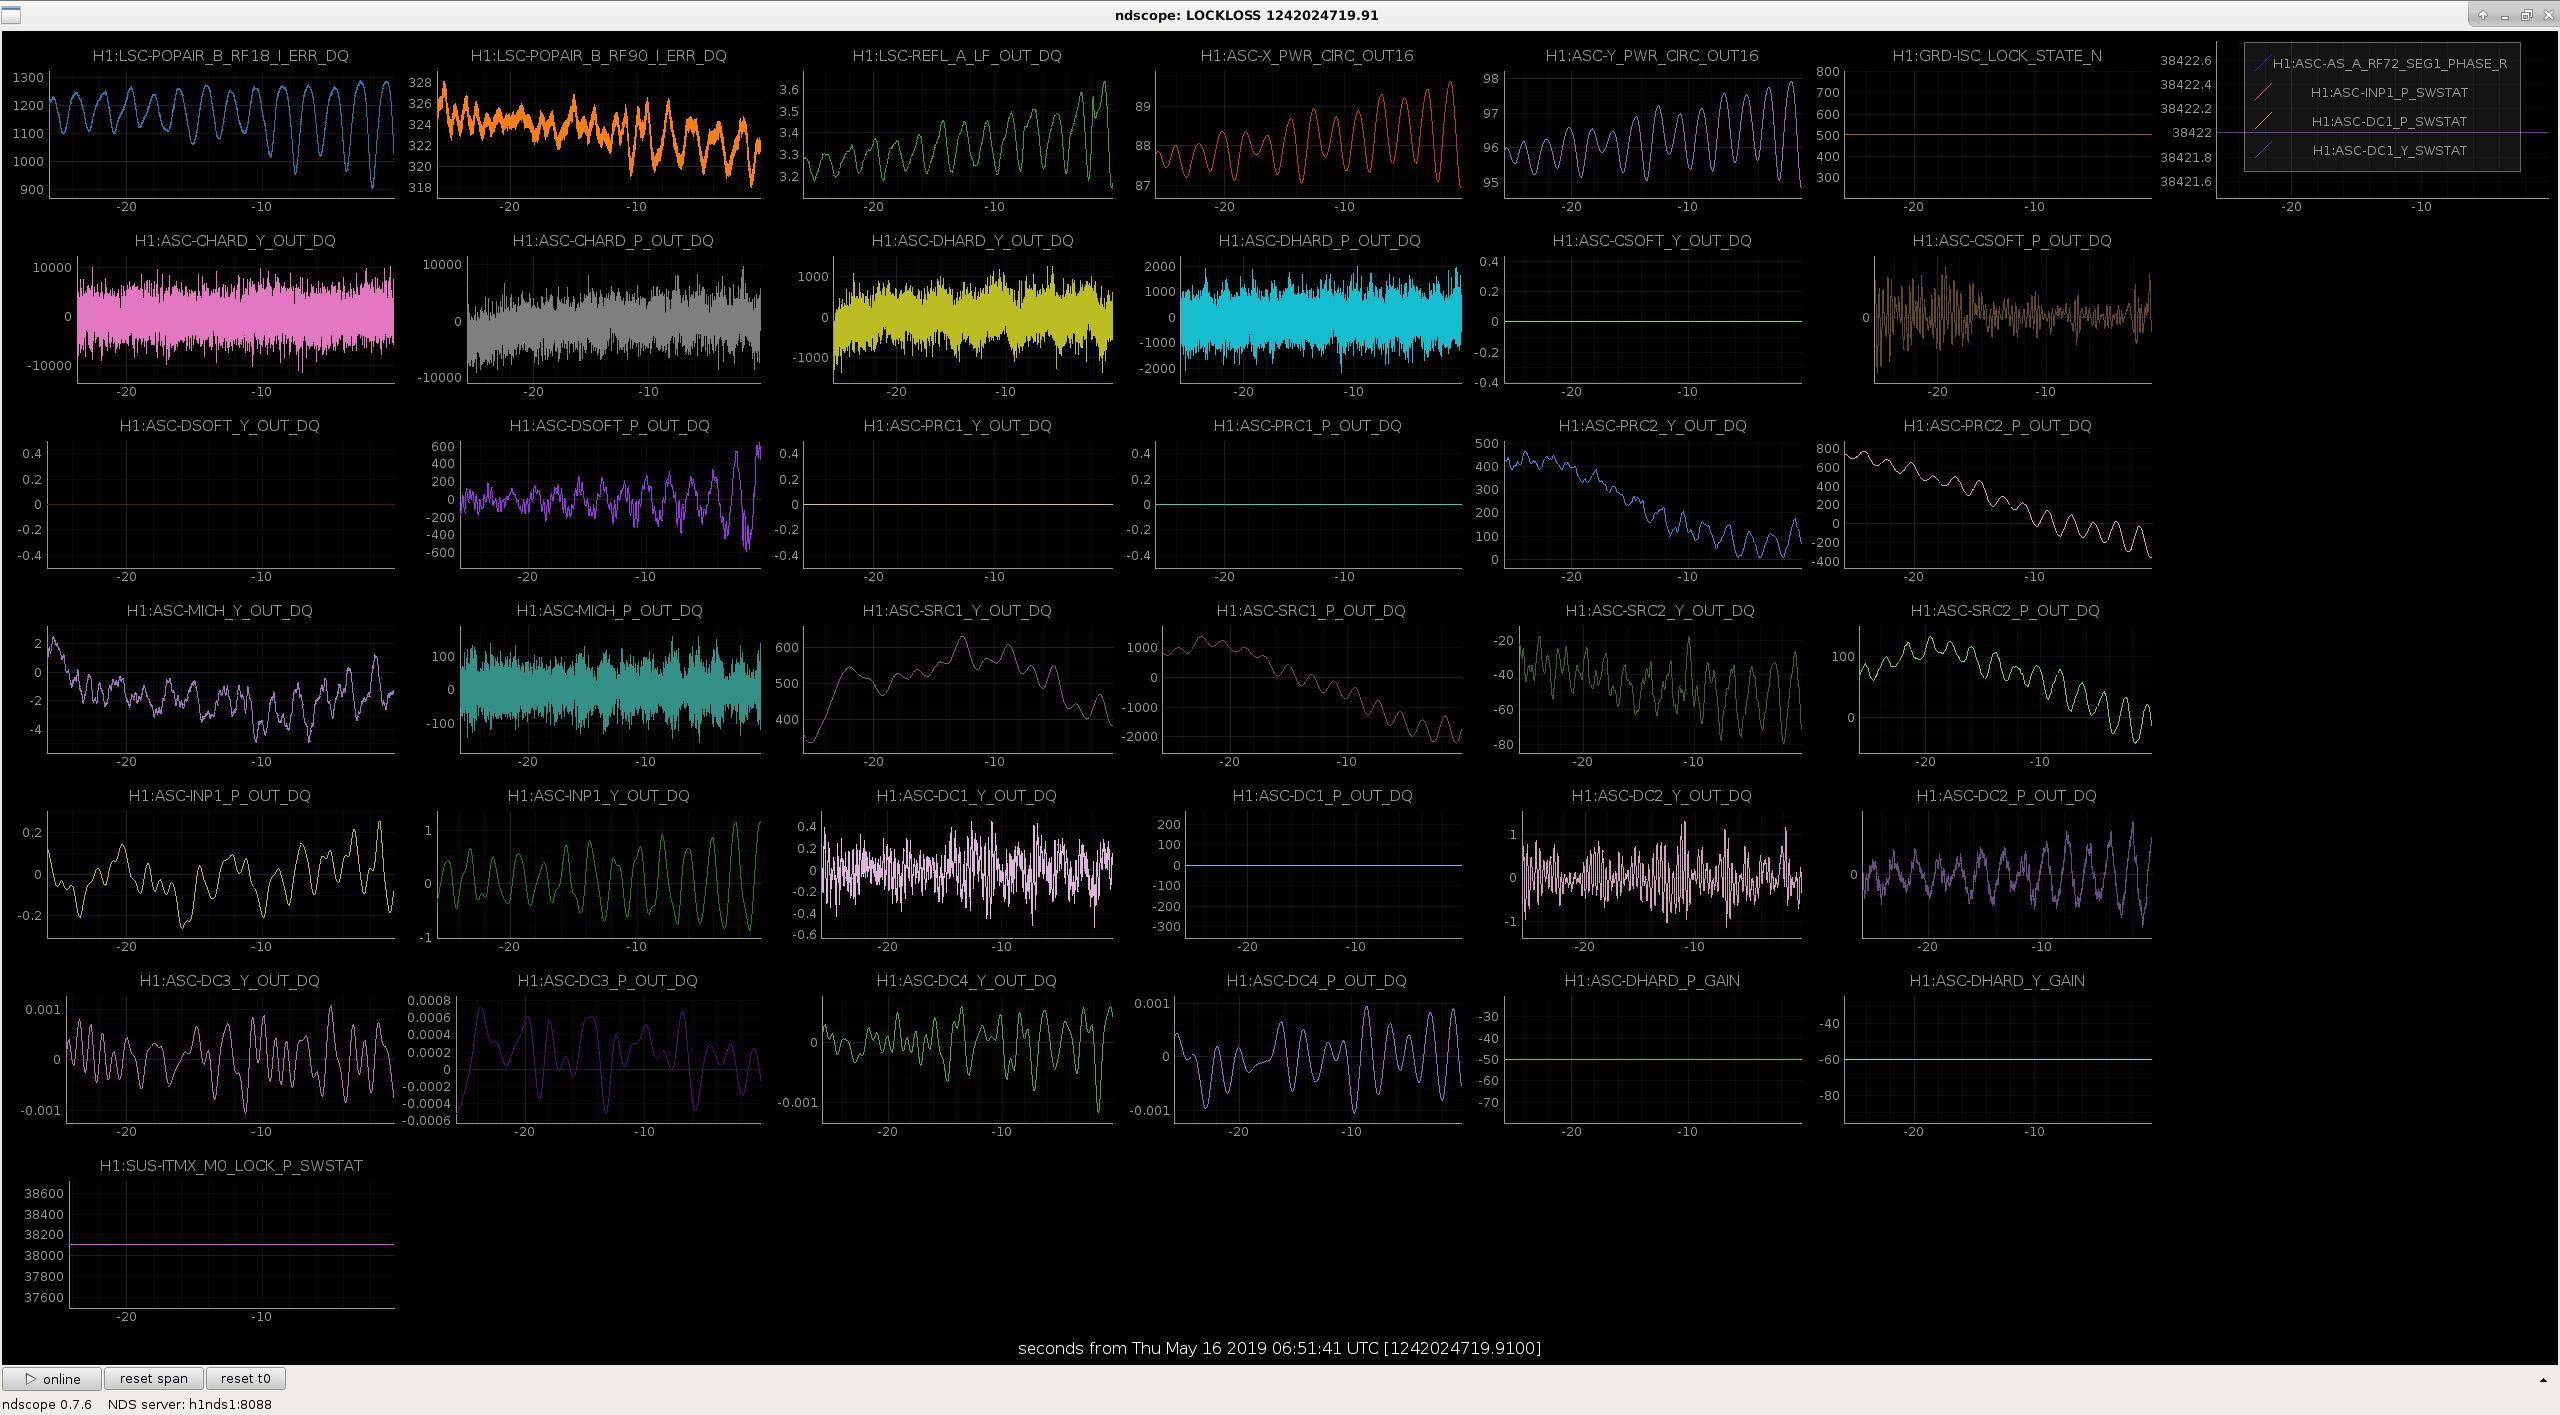The height and width of the screenshot is (1415, 2560).
Task: Click inside the pink CHARD_Y_OUT_DQ plot
Action: click(235, 320)
